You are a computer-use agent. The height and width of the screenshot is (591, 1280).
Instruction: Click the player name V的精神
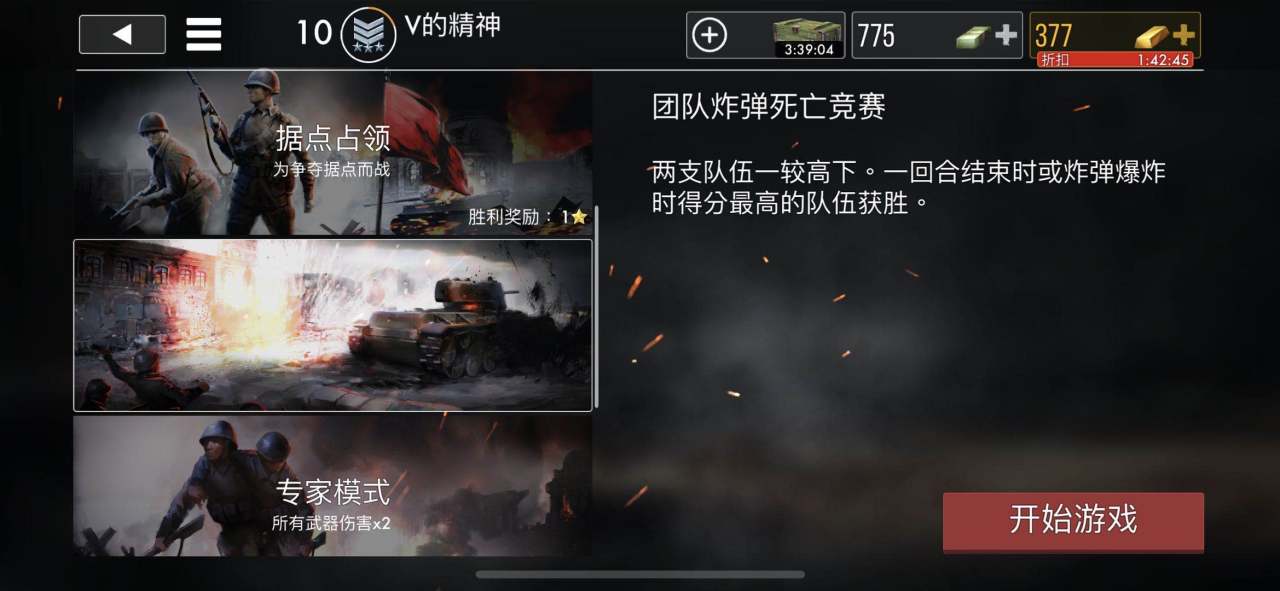(x=452, y=26)
